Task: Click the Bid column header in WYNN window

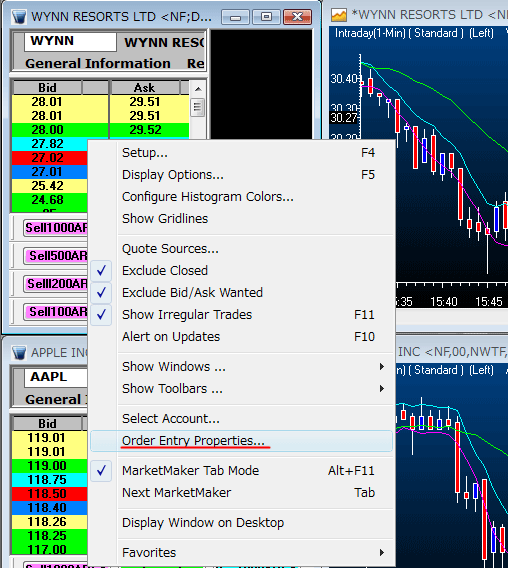Action: (47, 88)
